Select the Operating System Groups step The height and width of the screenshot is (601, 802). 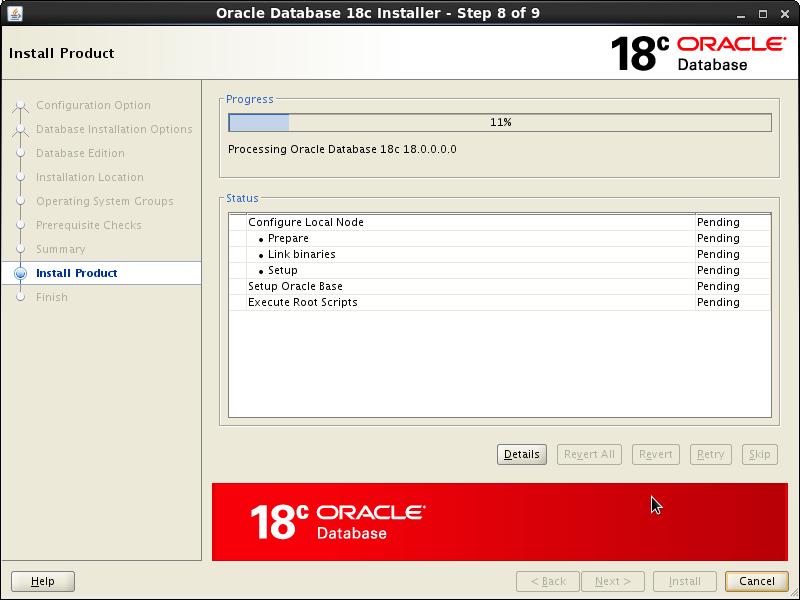(x=104, y=201)
